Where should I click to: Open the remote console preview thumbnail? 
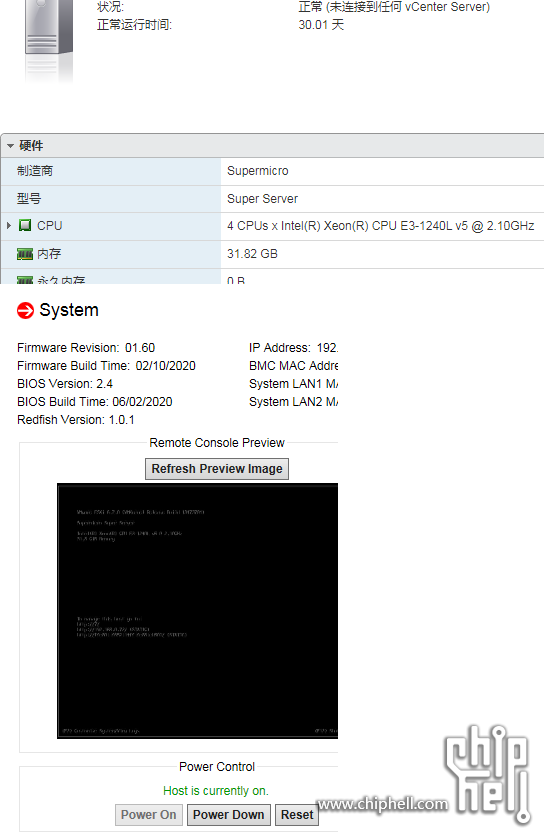tap(197, 611)
